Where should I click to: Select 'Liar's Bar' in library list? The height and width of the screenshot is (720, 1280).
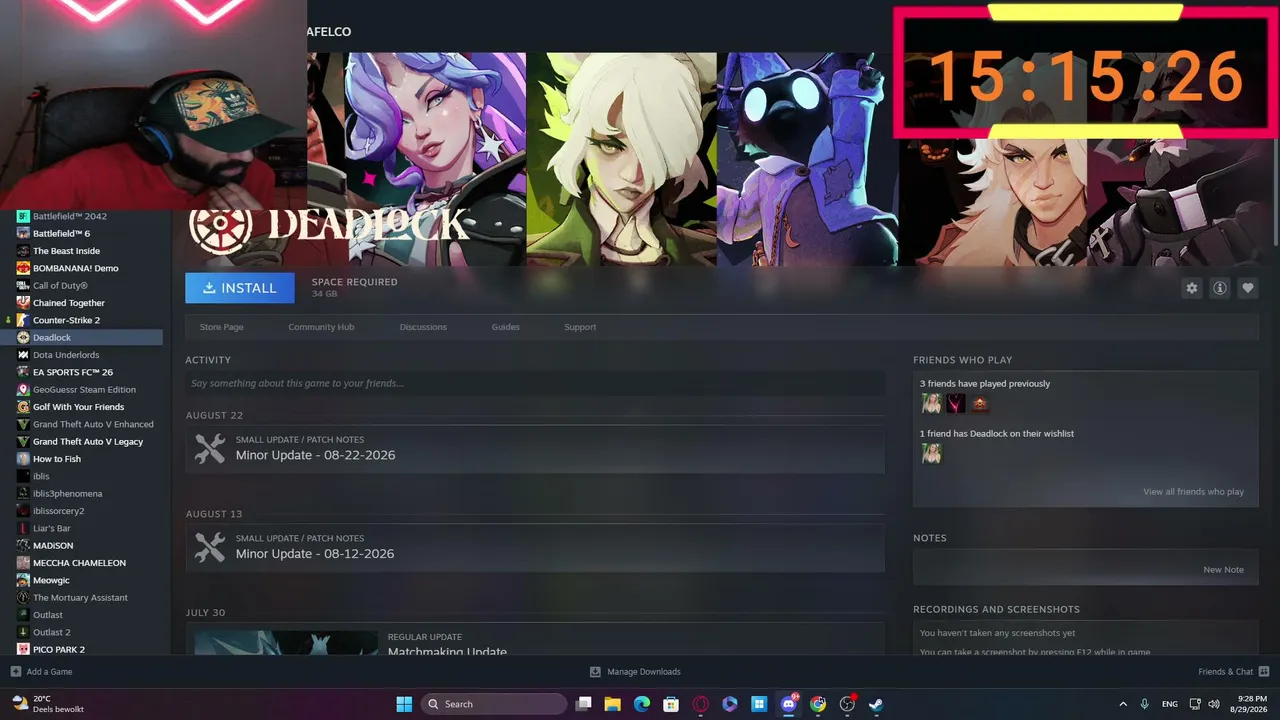(x=52, y=528)
